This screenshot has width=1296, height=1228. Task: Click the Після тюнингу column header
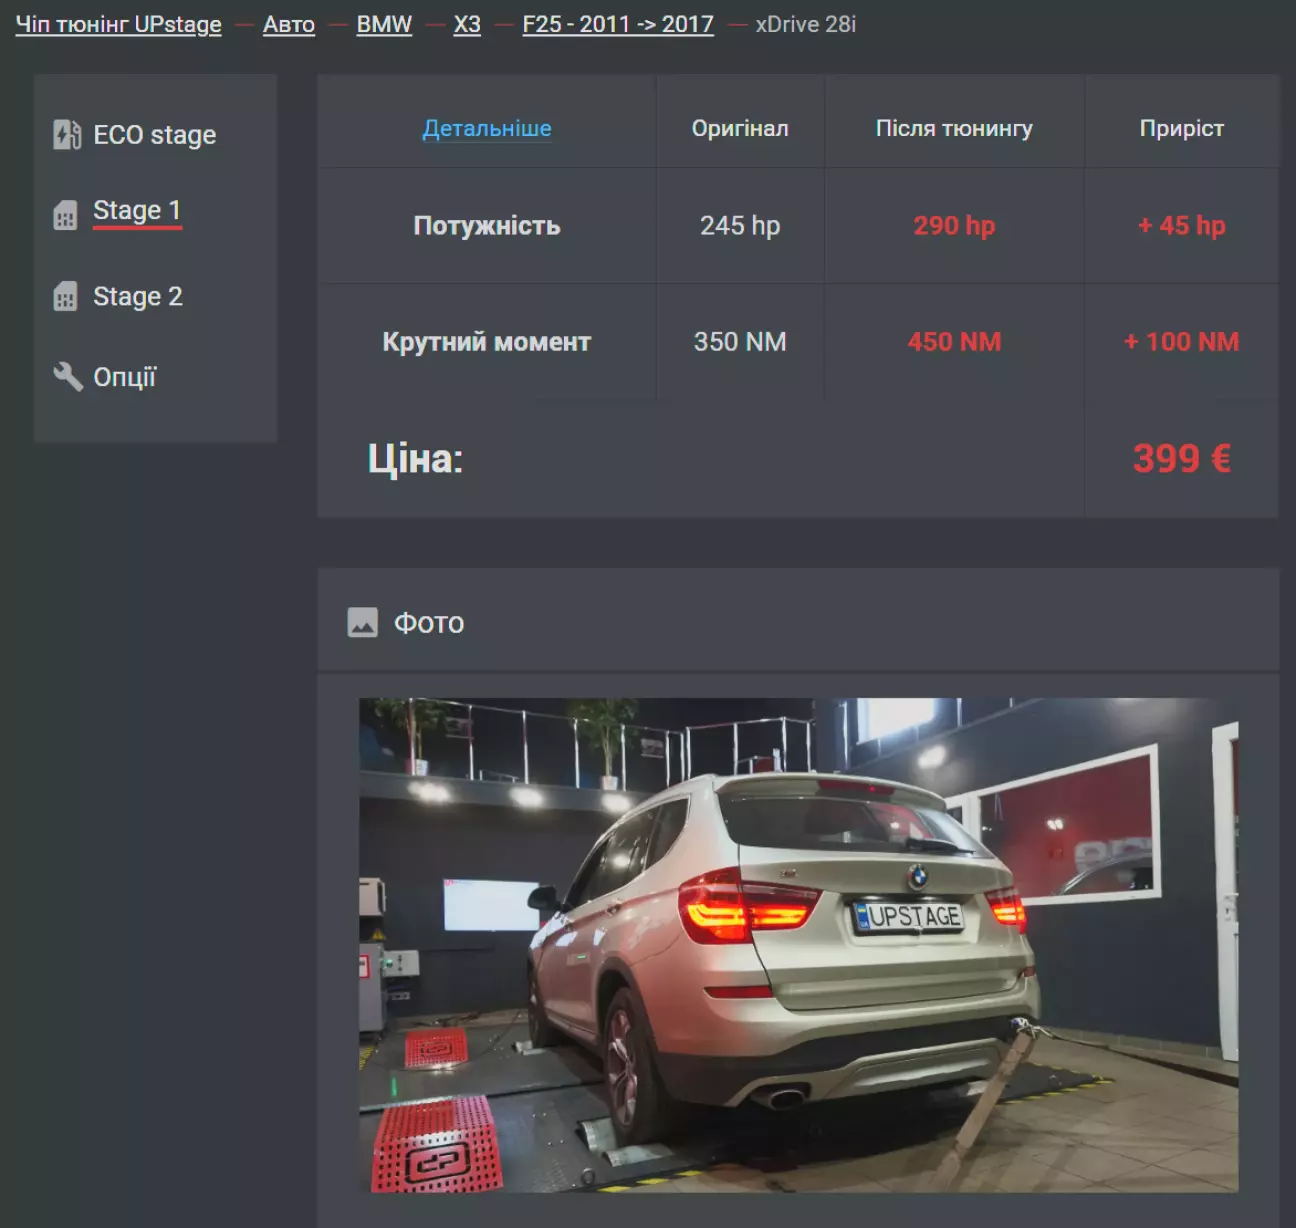(954, 128)
